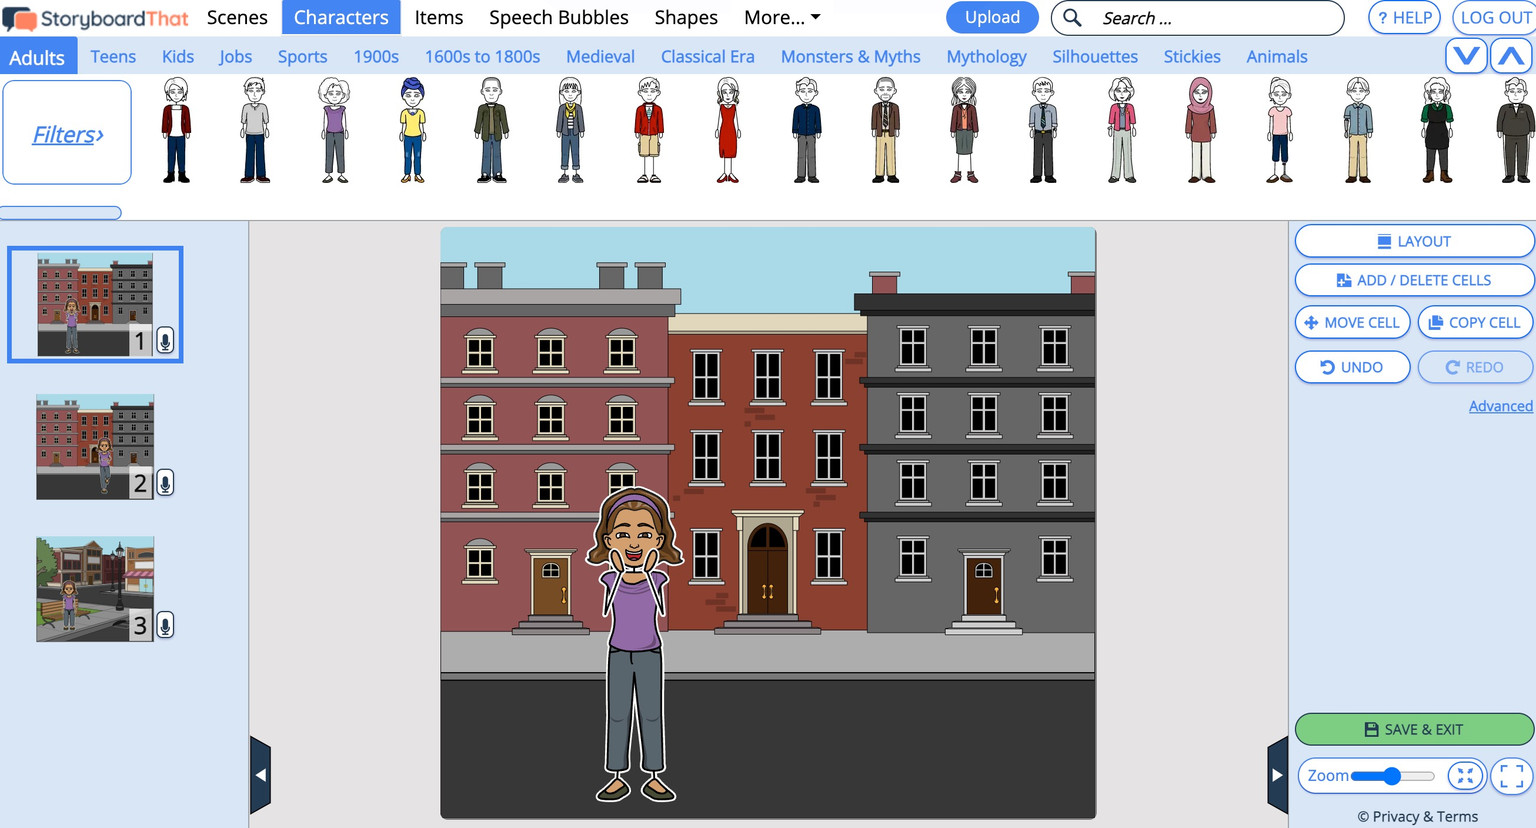Open the More... dropdown menu
This screenshot has height=828, width=1536.
(x=781, y=17)
